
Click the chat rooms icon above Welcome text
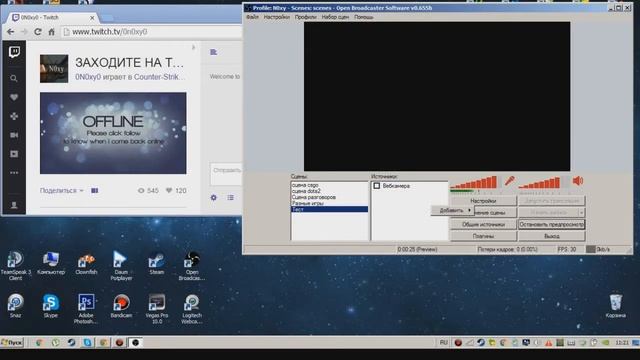coord(213,52)
